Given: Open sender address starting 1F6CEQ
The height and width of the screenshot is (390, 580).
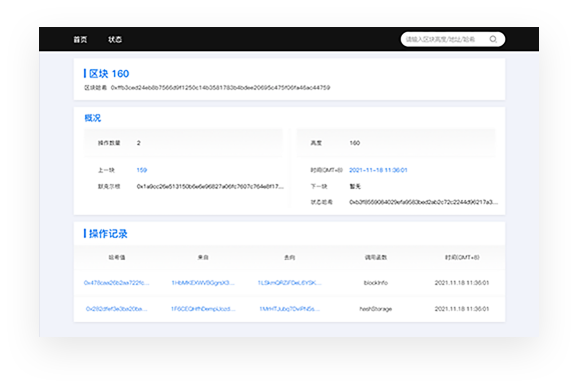Looking at the screenshot, I should (203, 309).
